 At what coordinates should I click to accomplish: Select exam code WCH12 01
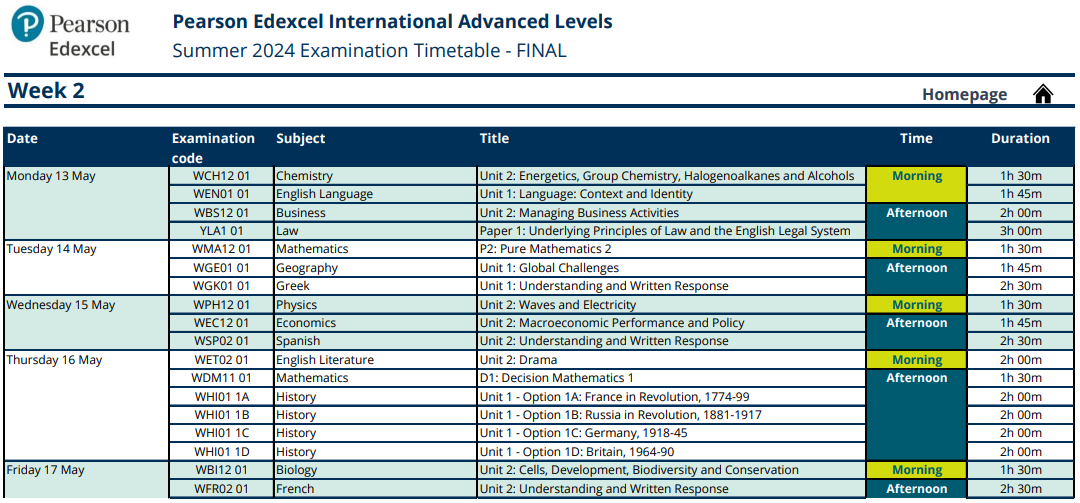click(x=221, y=176)
